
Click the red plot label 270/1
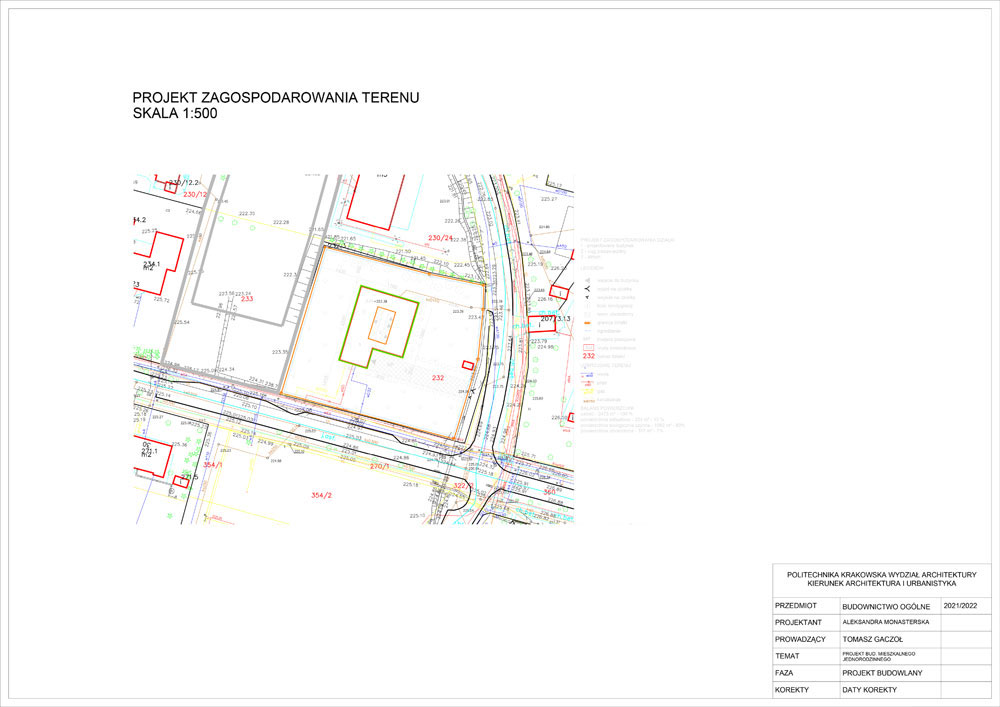tap(379, 466)
